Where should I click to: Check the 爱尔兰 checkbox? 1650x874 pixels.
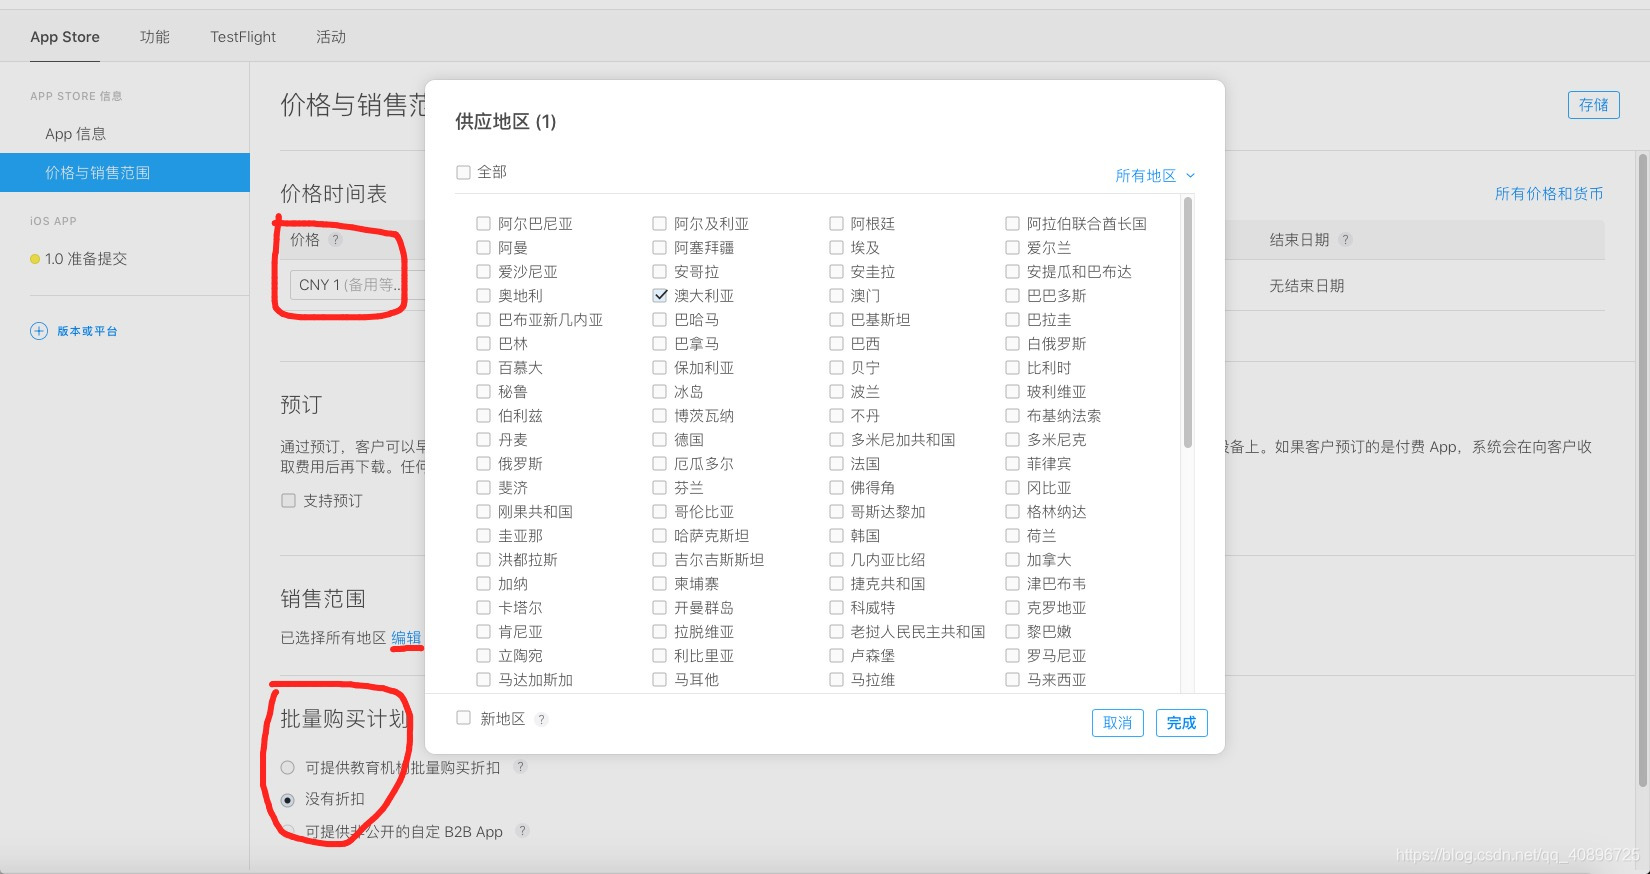1012,247
